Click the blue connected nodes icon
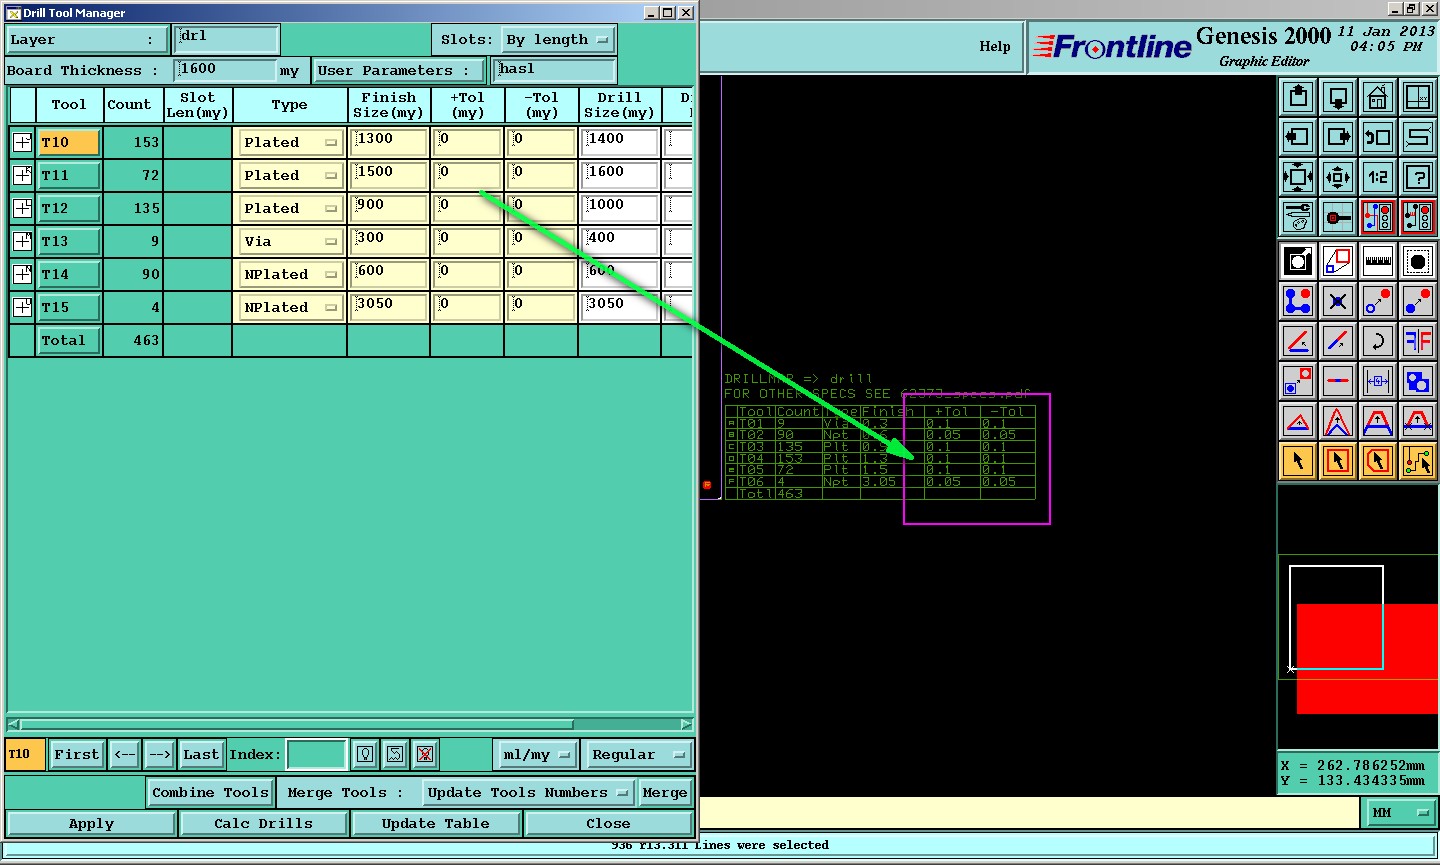This screenshot has width=1440, height=865. (x=1298, y=301)
